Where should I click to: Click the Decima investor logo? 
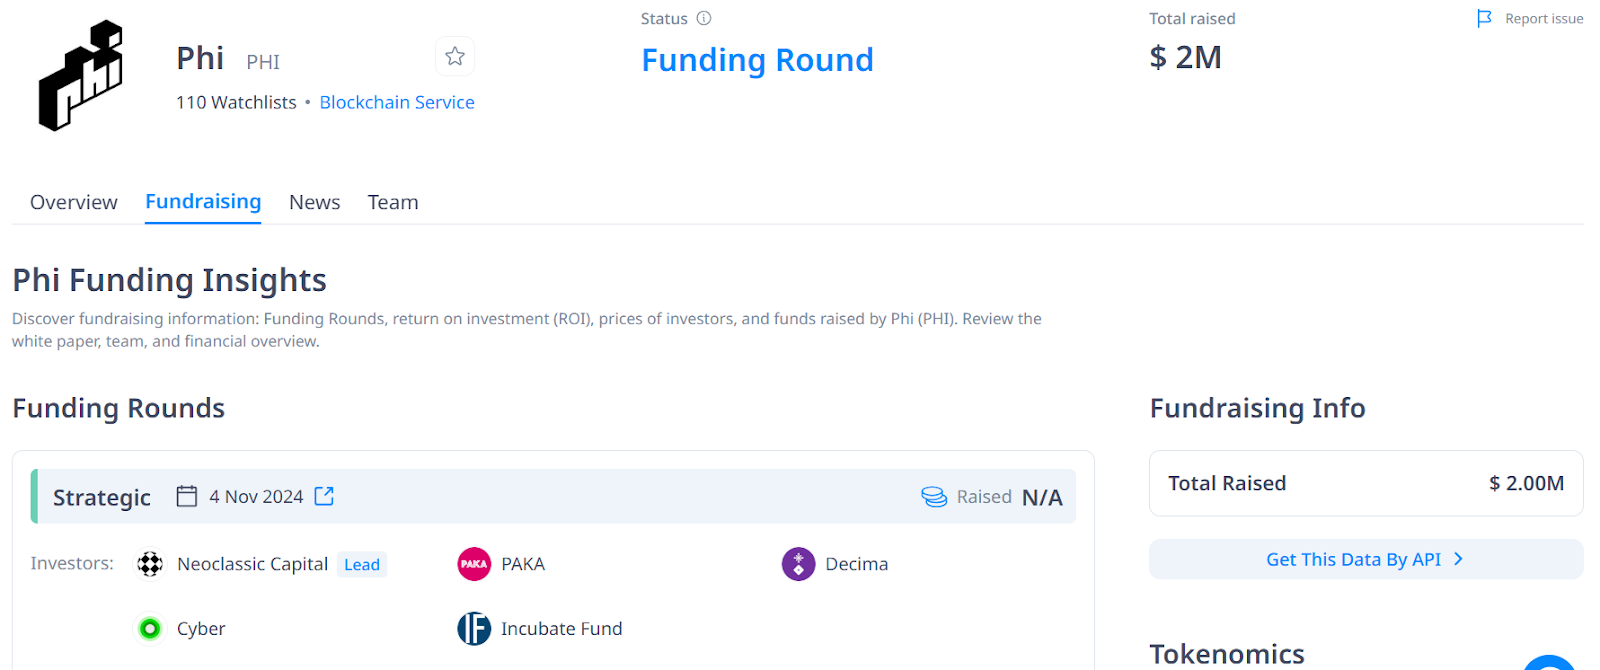pos(798,564)
